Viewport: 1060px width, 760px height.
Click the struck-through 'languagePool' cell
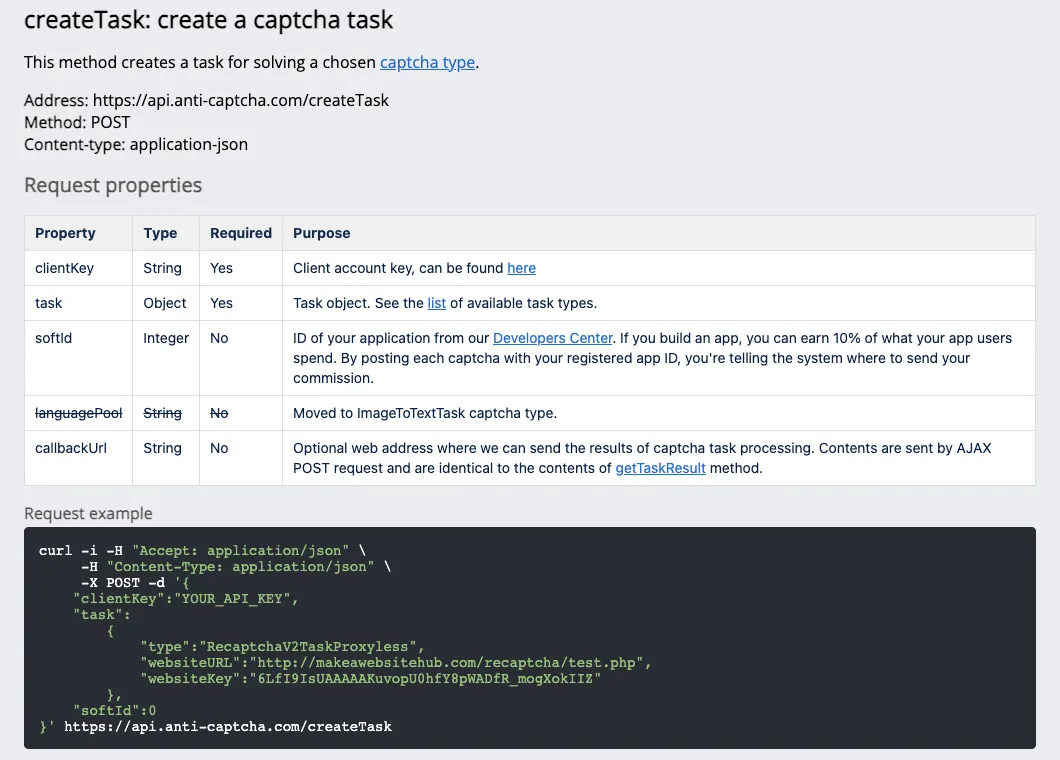[78, 413]
